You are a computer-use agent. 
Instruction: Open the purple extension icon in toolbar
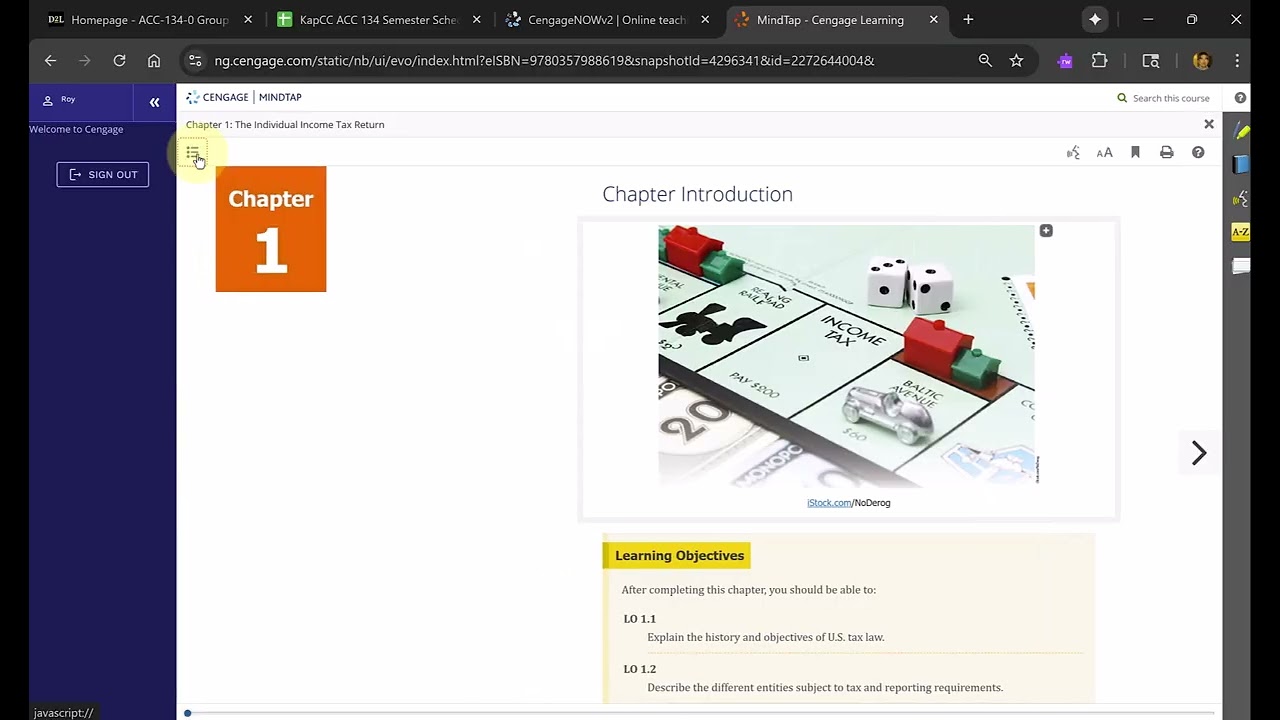(1065, 61)
